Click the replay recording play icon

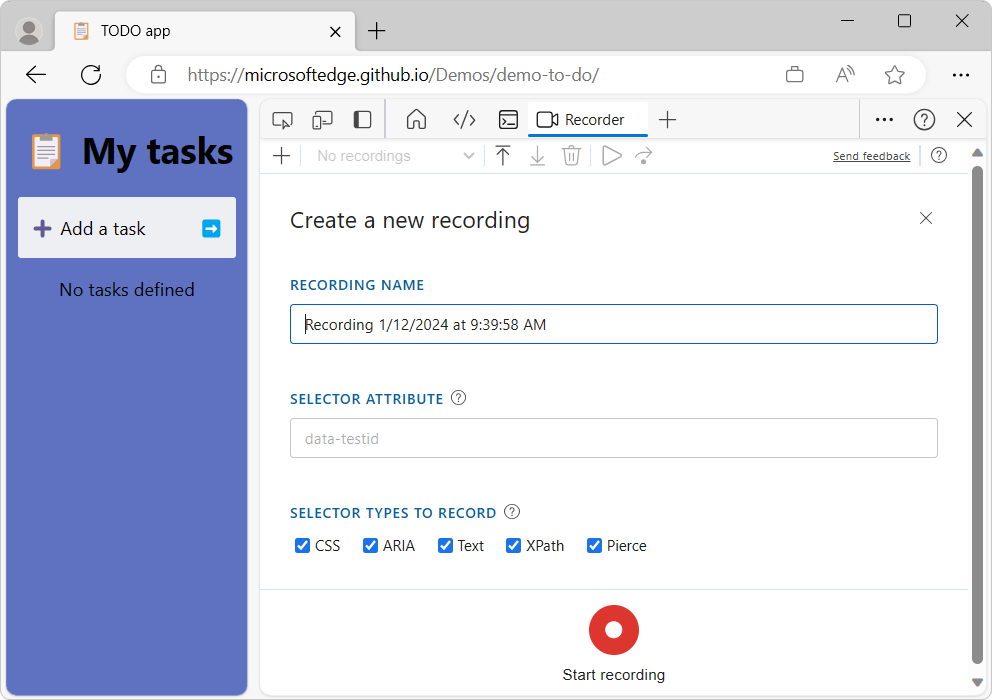tap(611, 156)
